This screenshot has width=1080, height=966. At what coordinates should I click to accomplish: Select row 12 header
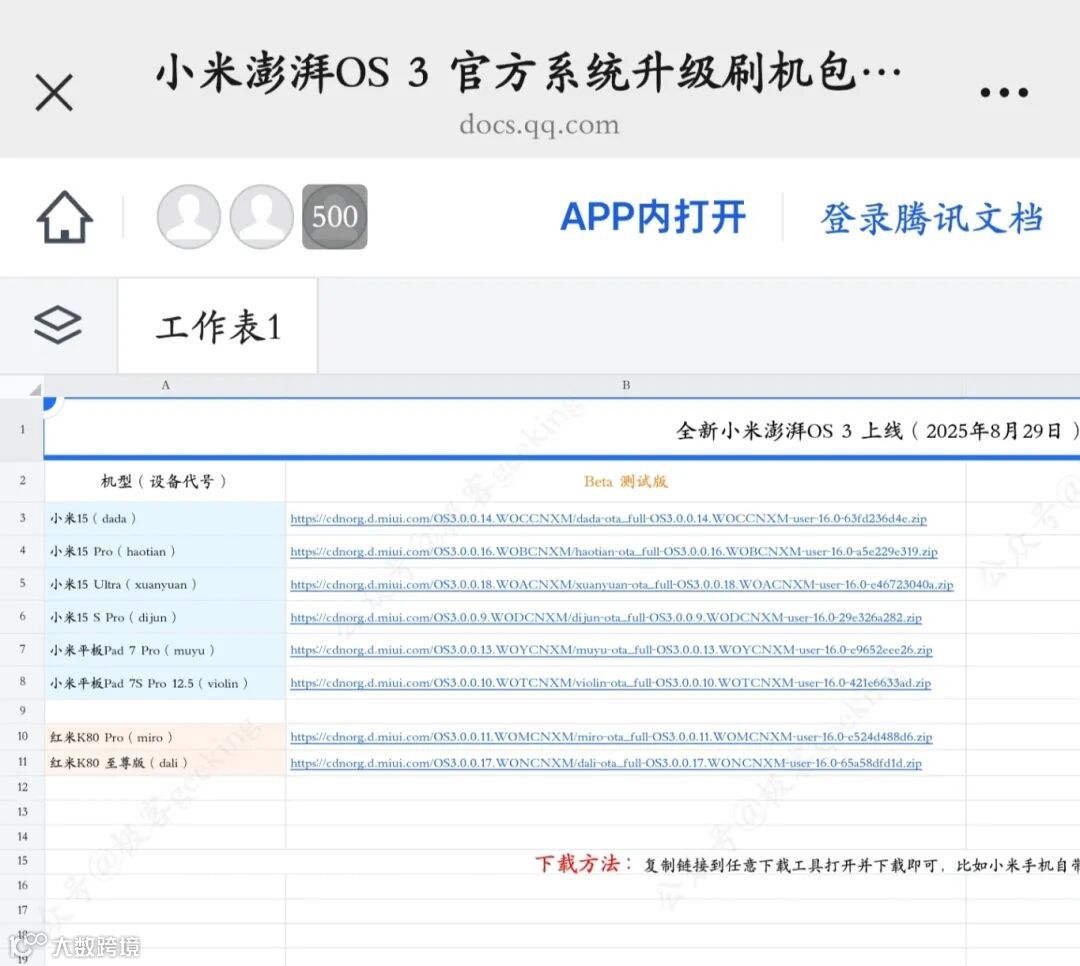click(x=22, y=787)
